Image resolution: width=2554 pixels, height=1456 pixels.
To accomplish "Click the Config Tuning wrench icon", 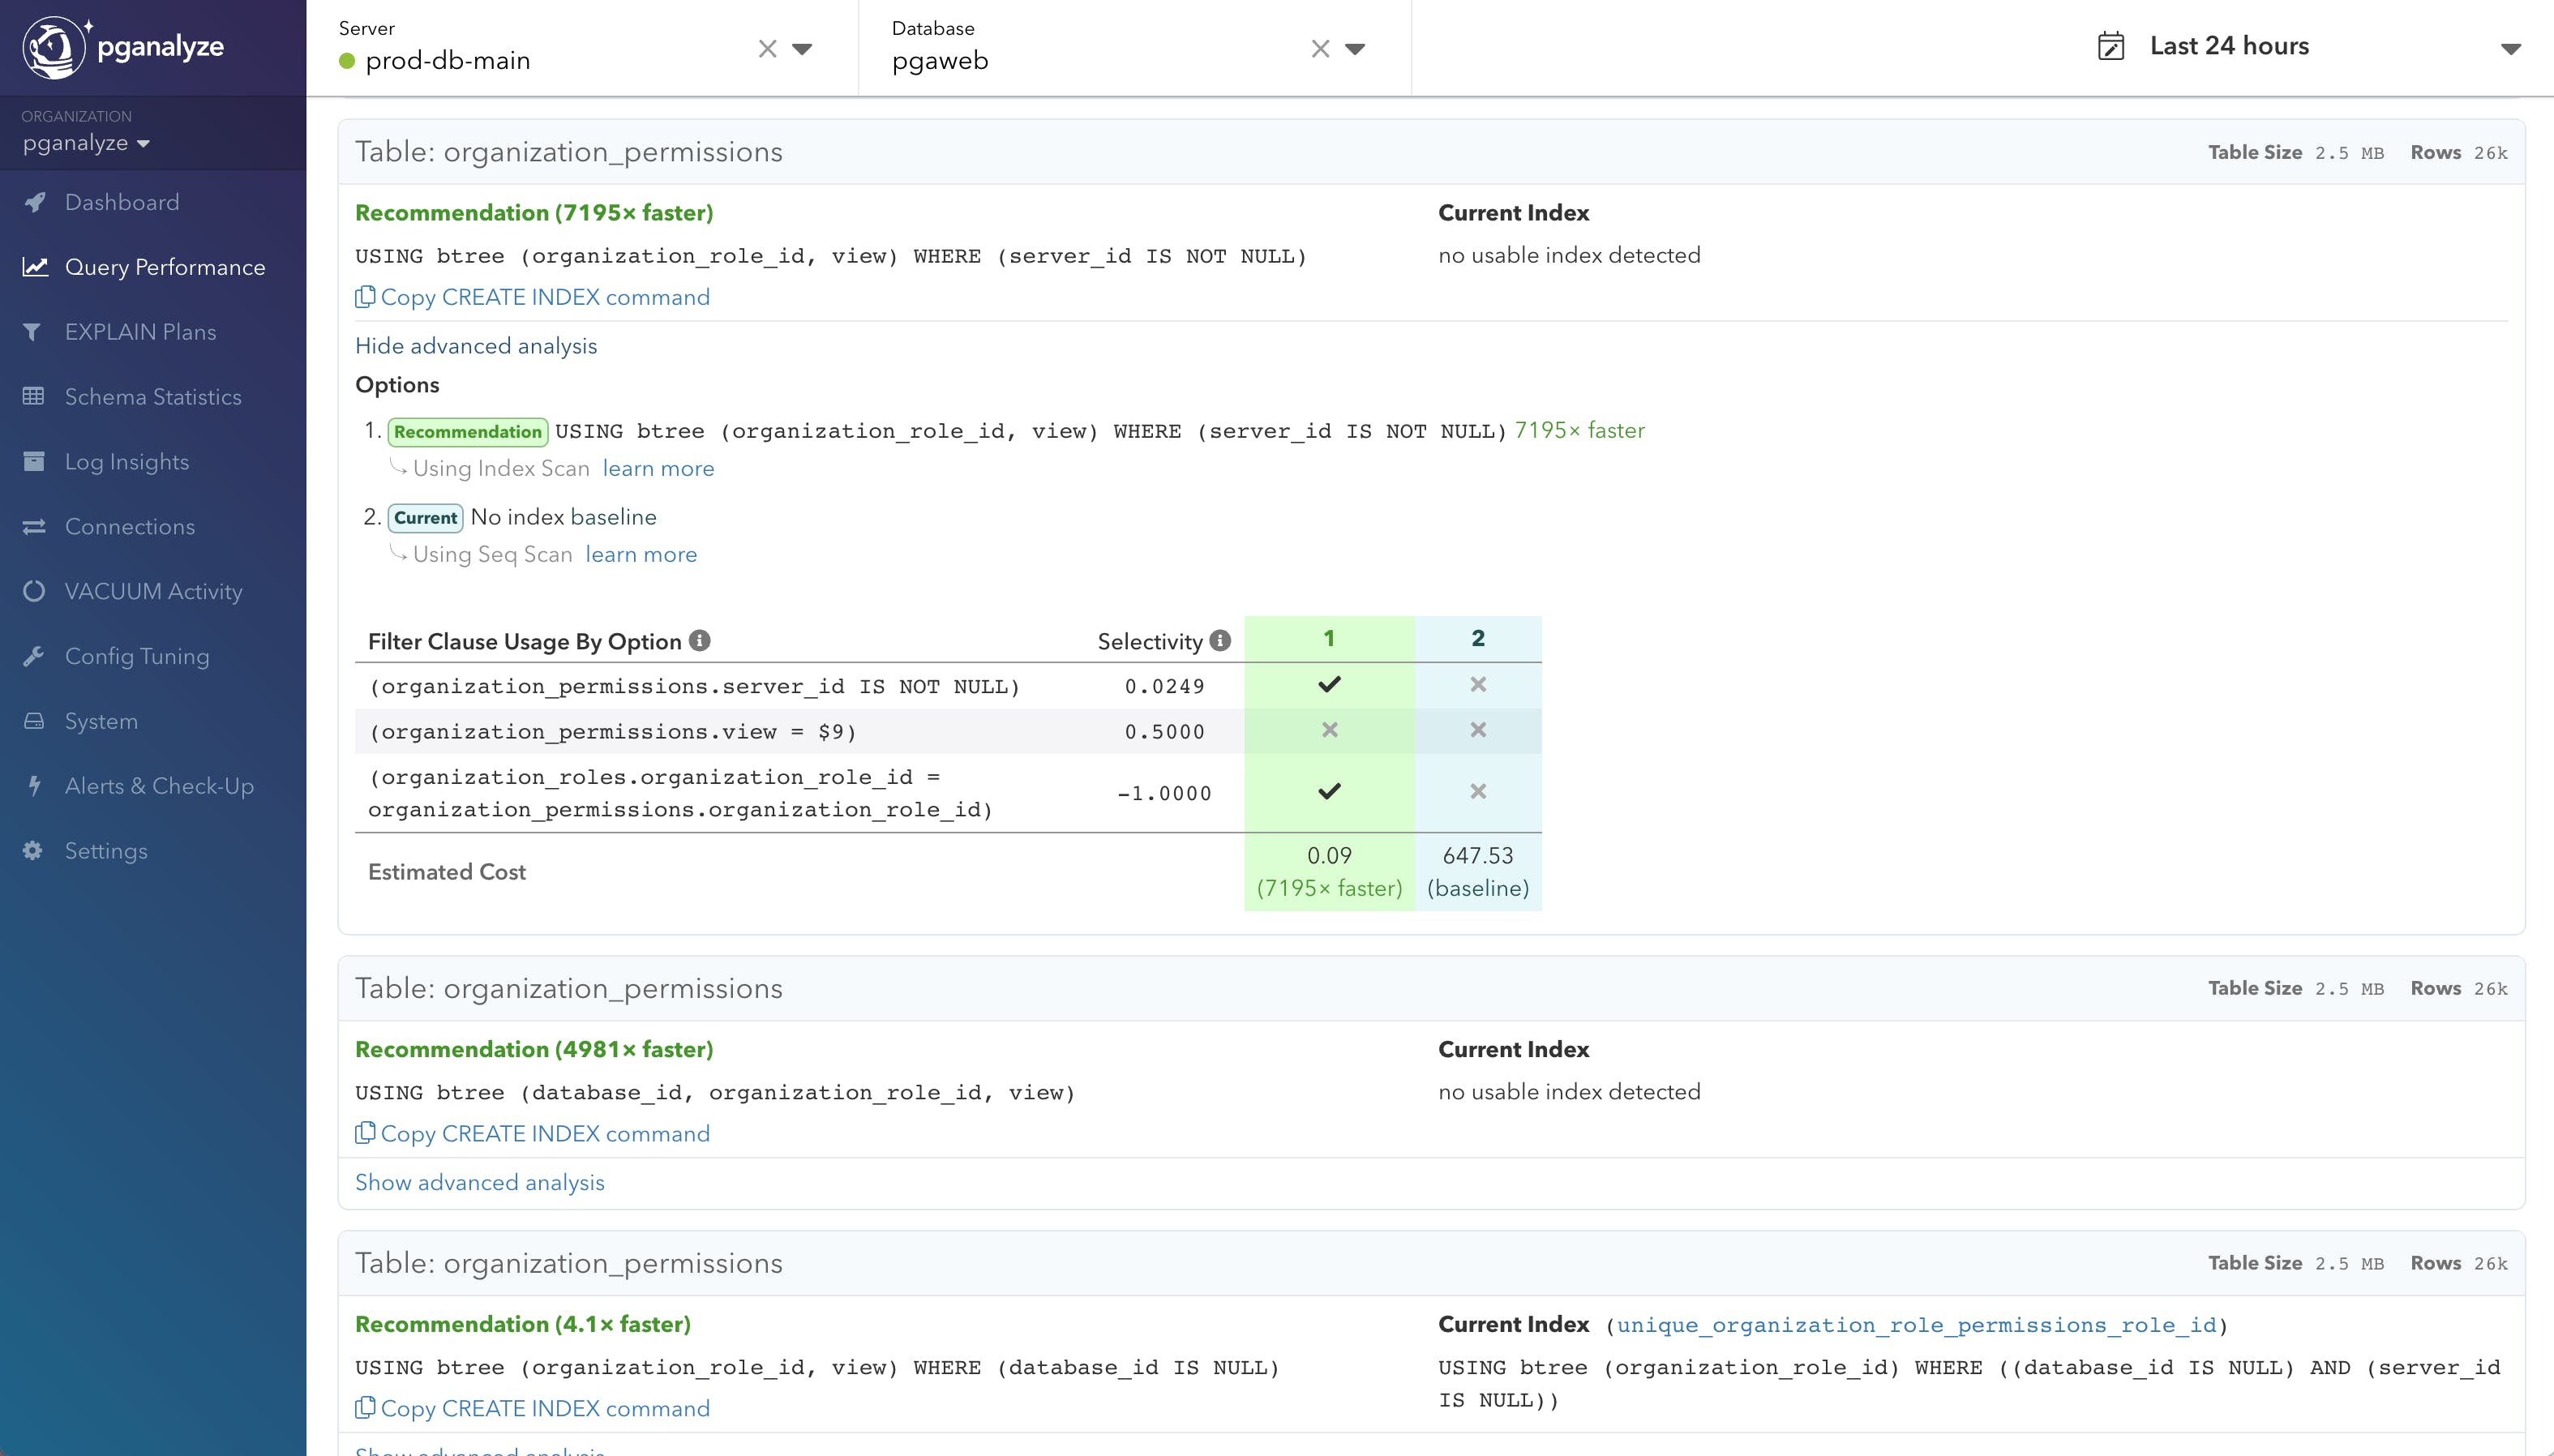I will click(34, 656).
